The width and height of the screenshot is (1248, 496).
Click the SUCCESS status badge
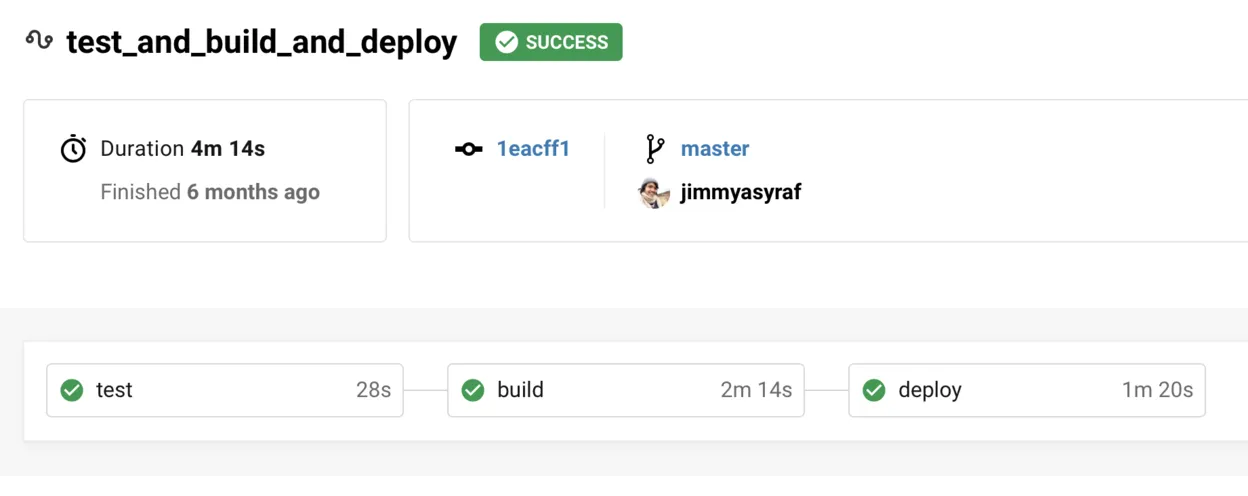[x=551, y=42]
